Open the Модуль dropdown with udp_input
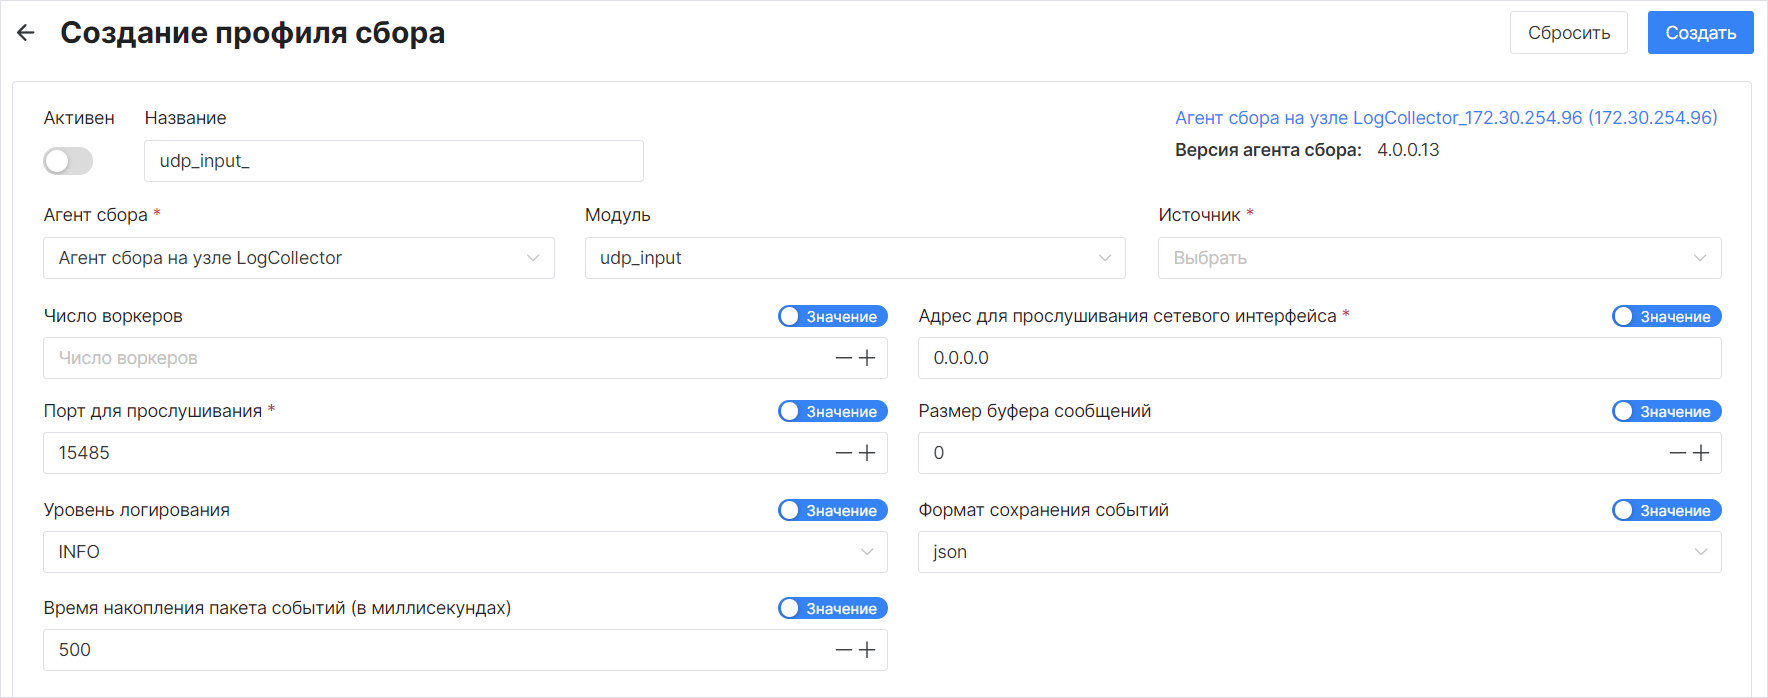Screen dimensions: 1768x698 pos(855,258)
